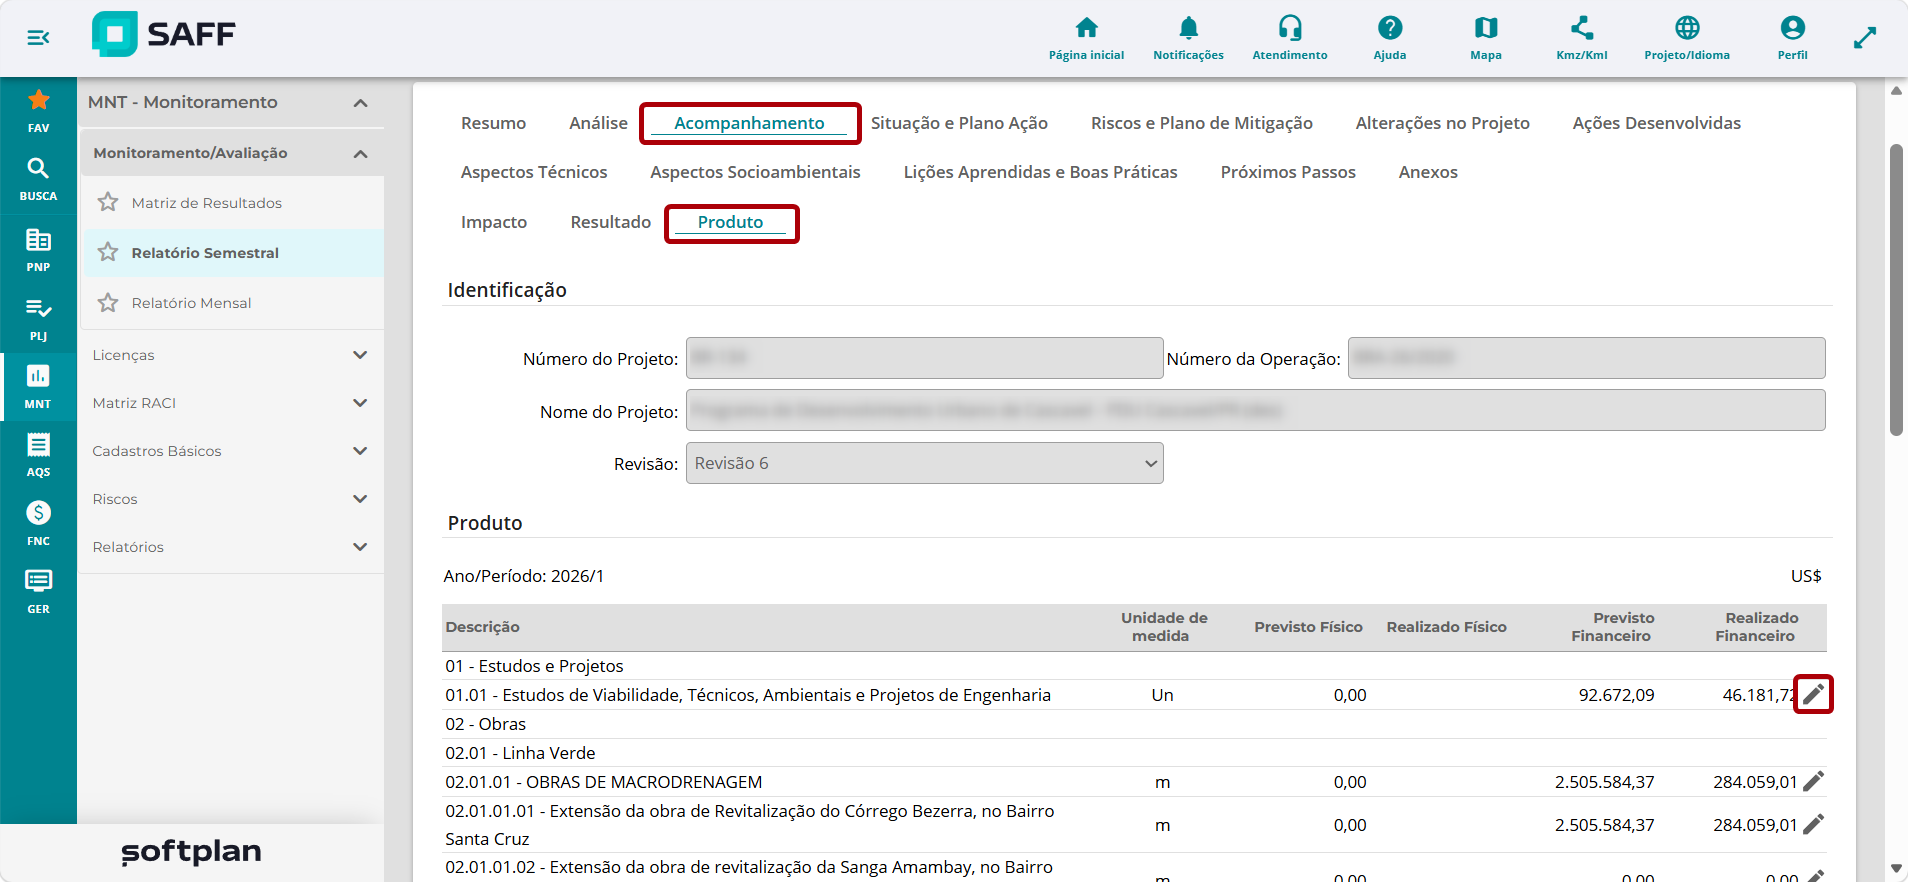Open the Relatório Mensal link
This screenshot has width=1908, height=882.
[x=191, y=303]
